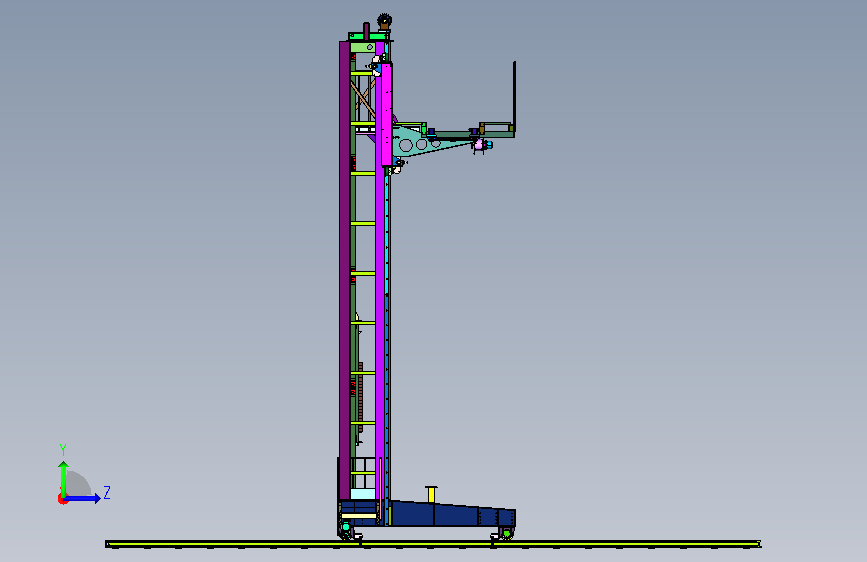Click the blue Z axis arrow
The height and width of the screenshot is (562, 867).
click(x=83, y=498)
